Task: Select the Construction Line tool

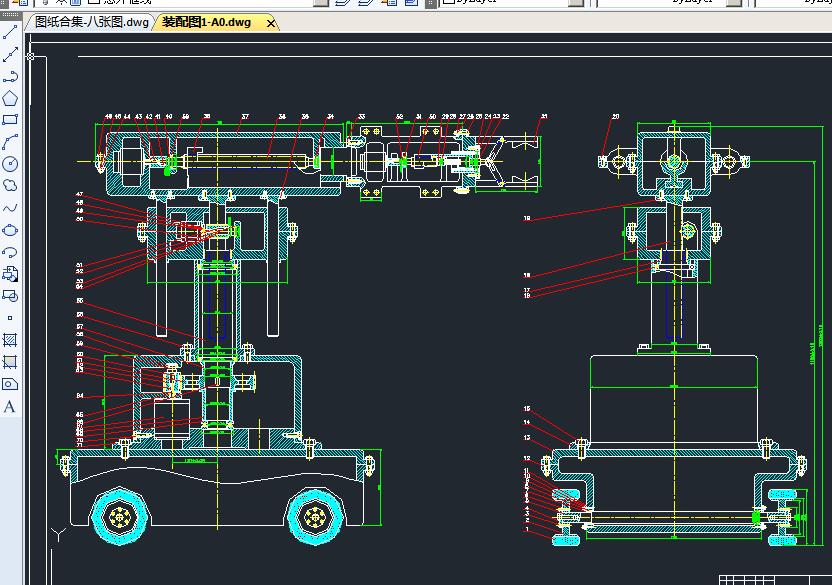Action: (x=10, y=55)
